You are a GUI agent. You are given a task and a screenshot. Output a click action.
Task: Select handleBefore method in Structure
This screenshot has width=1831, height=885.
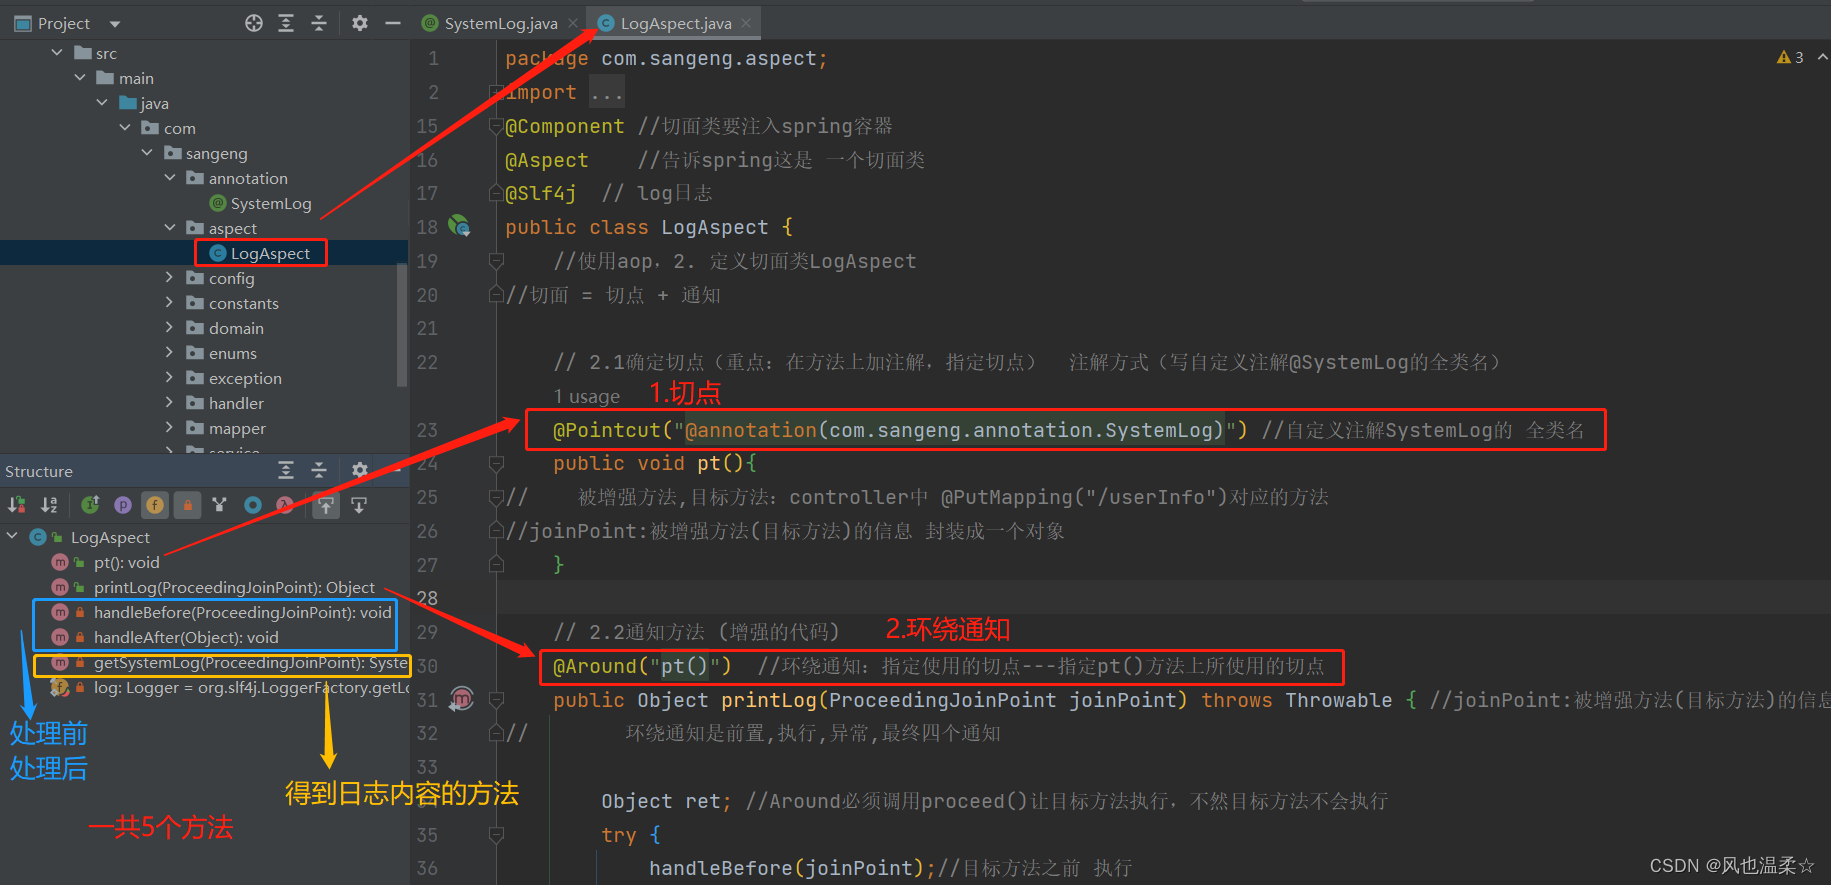pyautogui.click(x=242, y=612)
